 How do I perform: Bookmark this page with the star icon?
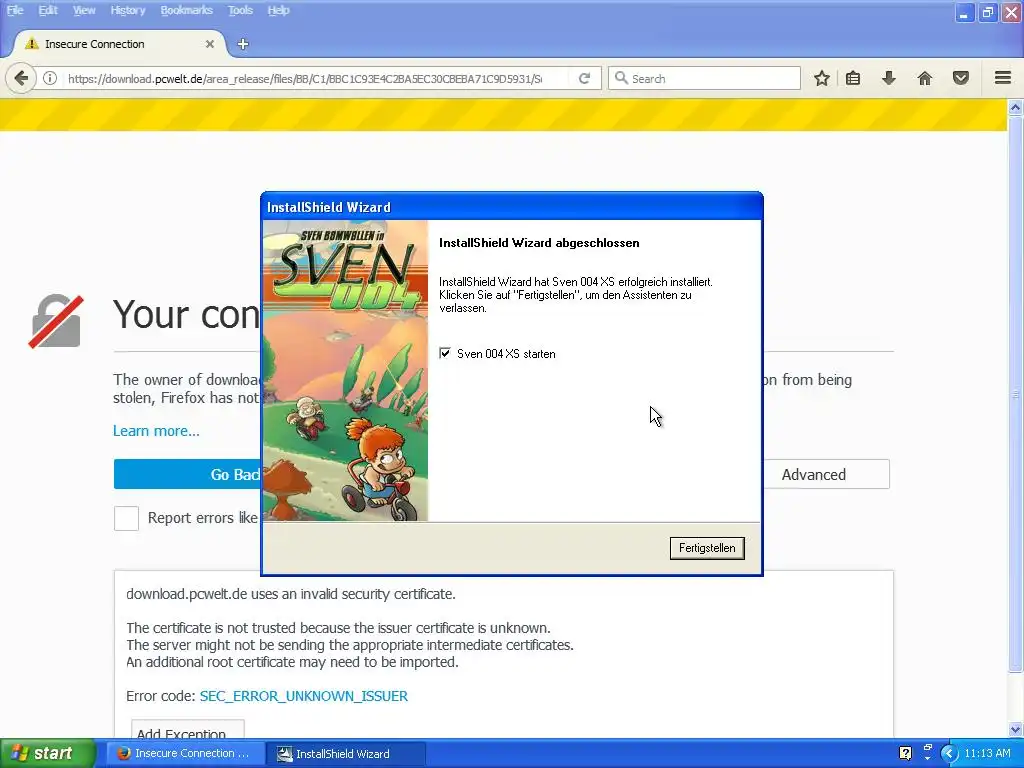[822, 78]
